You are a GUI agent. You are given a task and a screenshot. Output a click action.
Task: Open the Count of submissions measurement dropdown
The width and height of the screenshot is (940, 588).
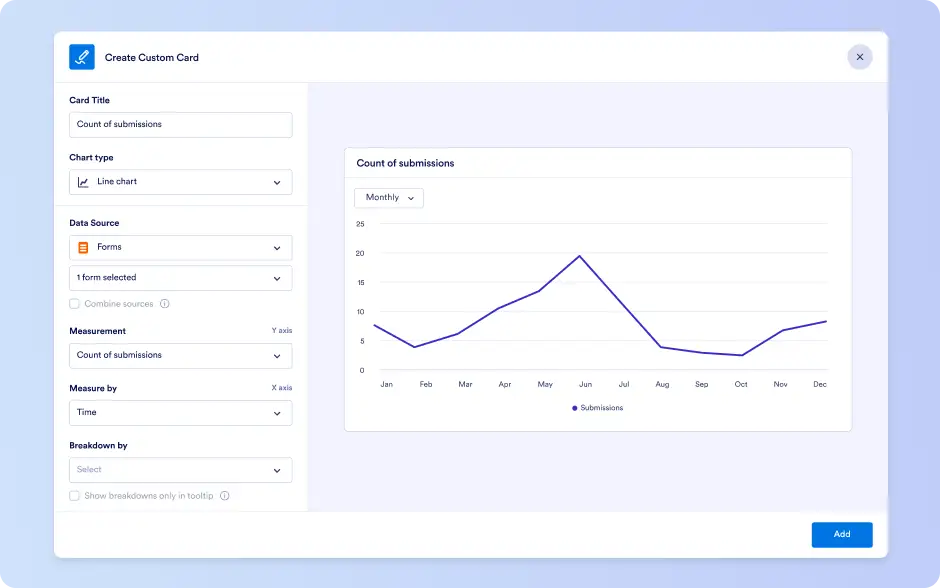(x=180, y=355)
